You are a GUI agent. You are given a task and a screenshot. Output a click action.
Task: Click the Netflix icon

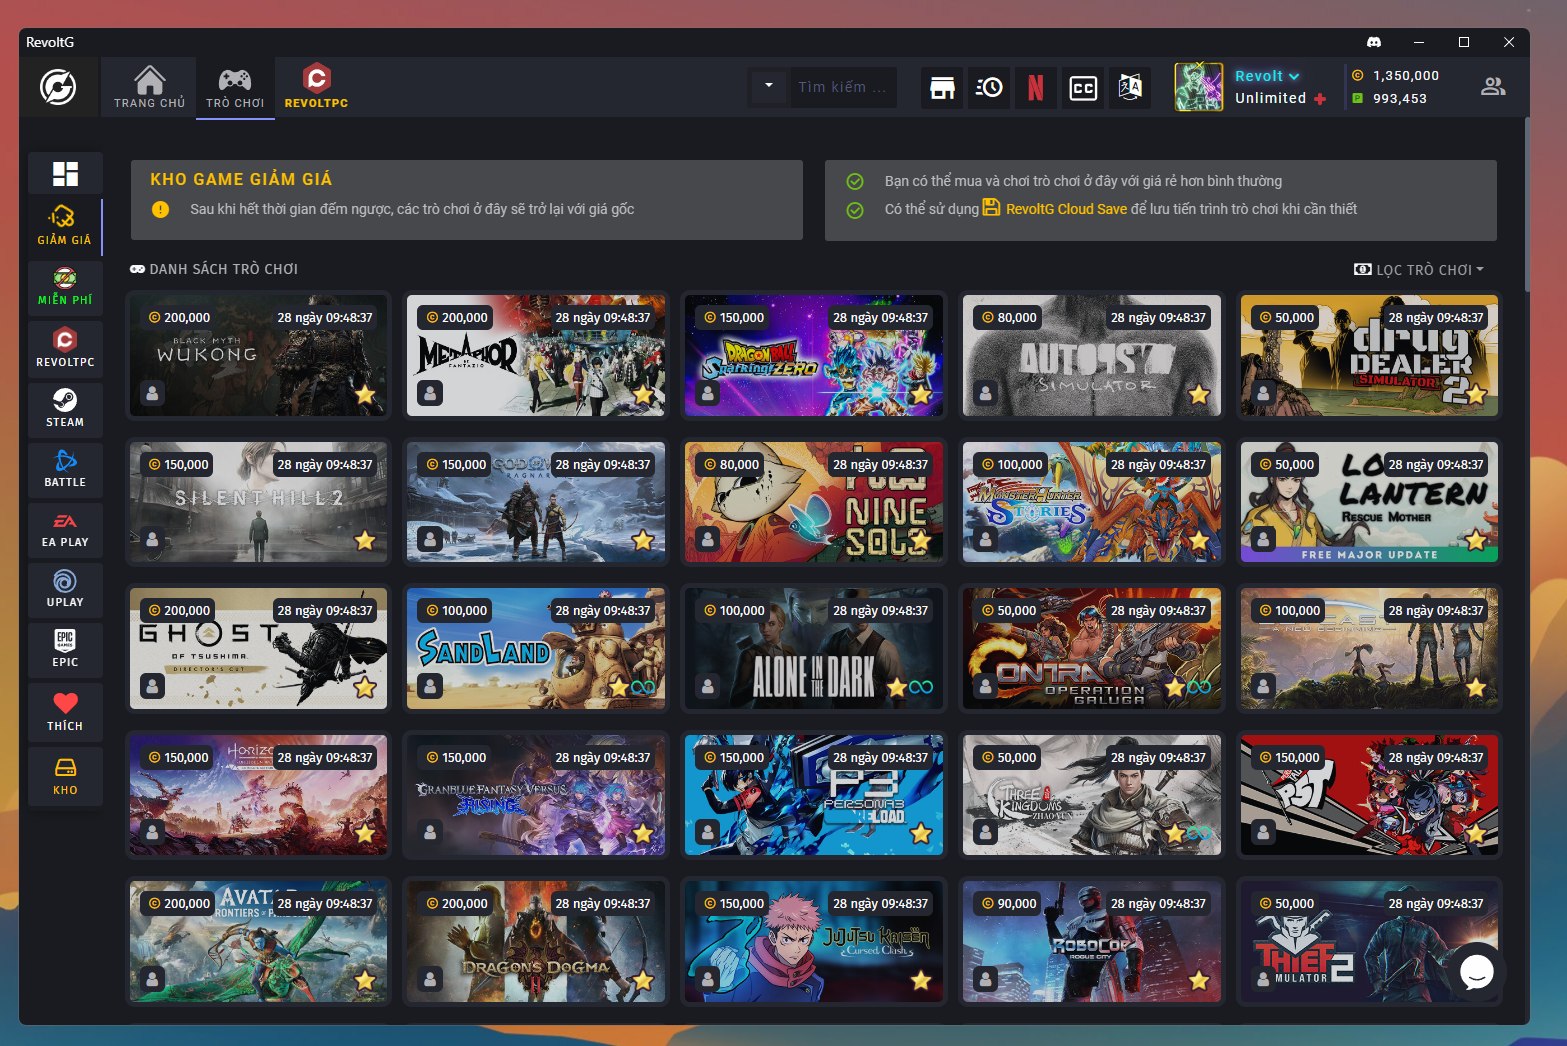point(1036,88)
